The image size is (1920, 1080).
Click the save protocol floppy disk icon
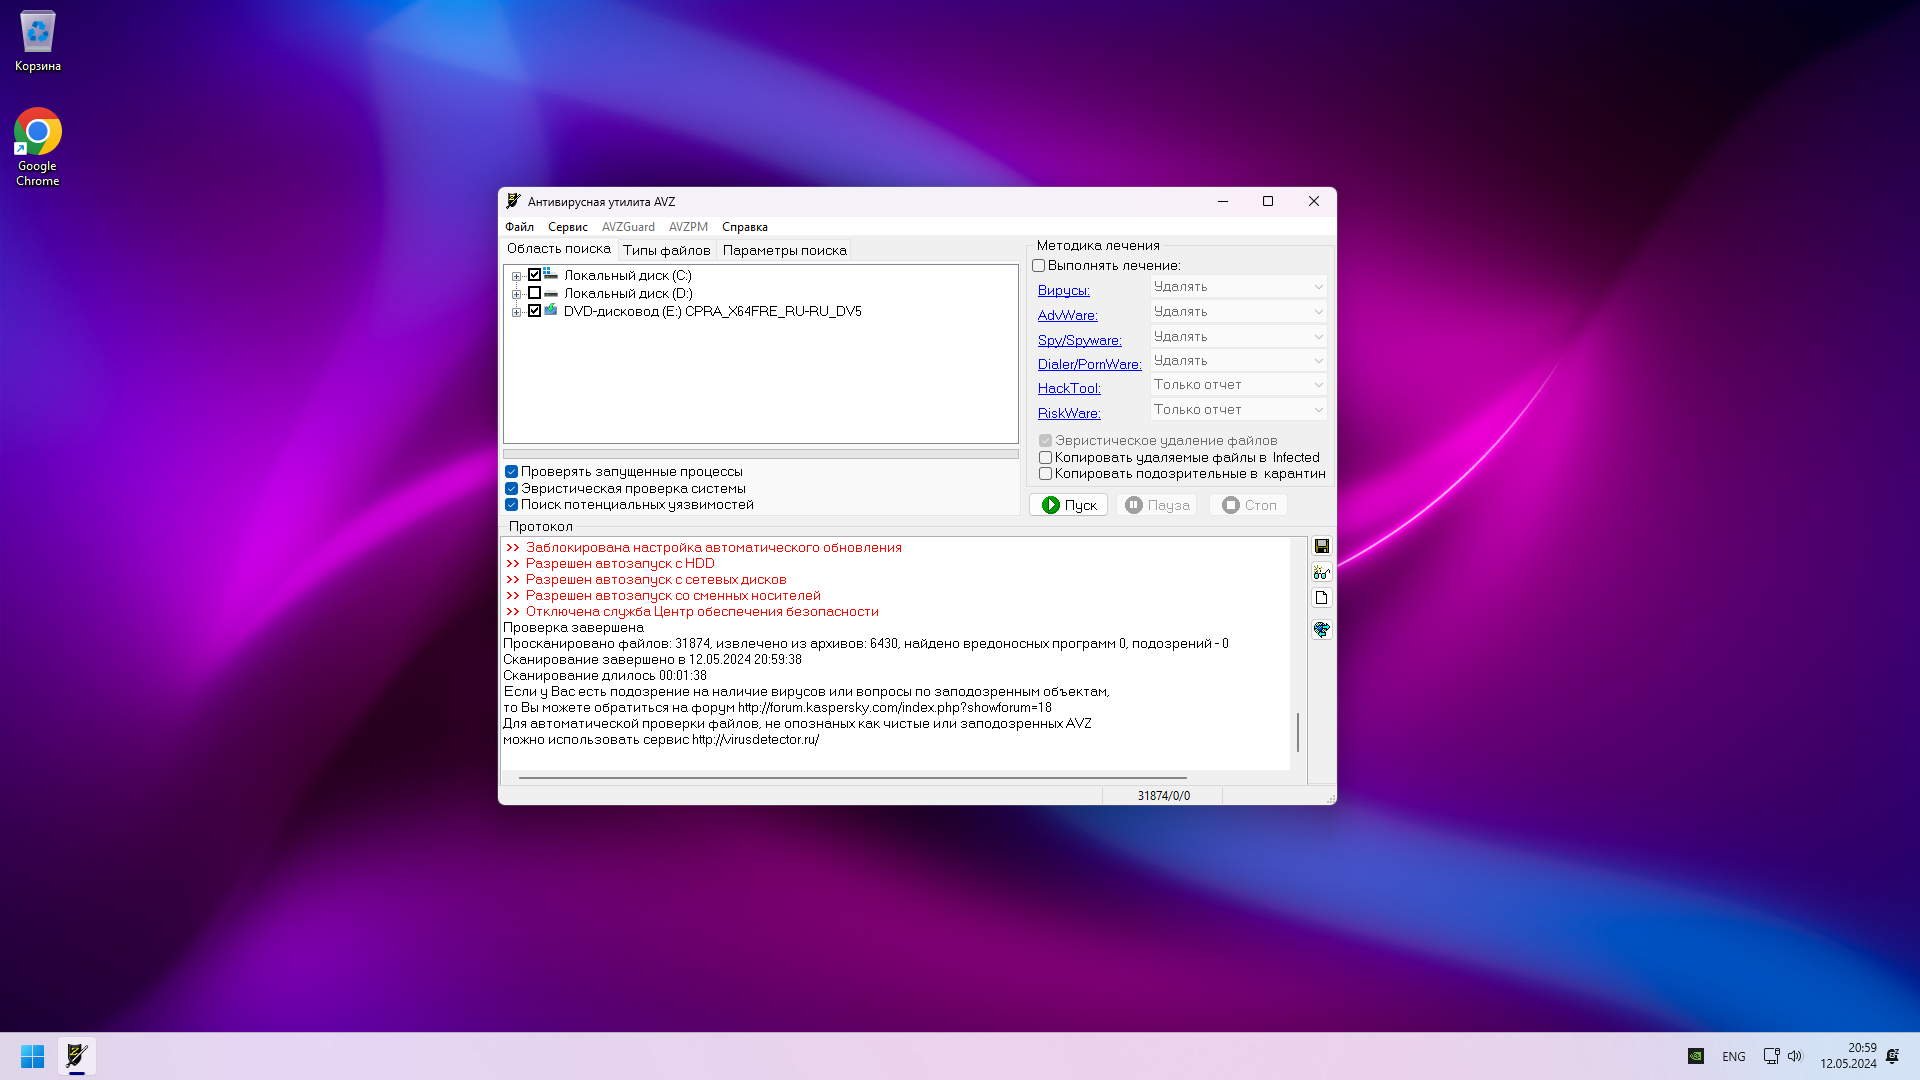click(1321, 546)
